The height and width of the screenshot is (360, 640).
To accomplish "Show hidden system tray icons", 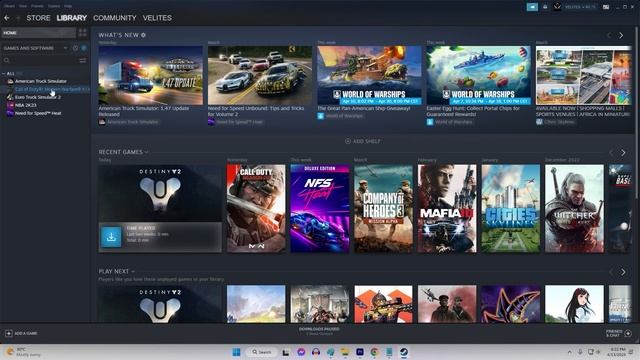I will point(569,352).
